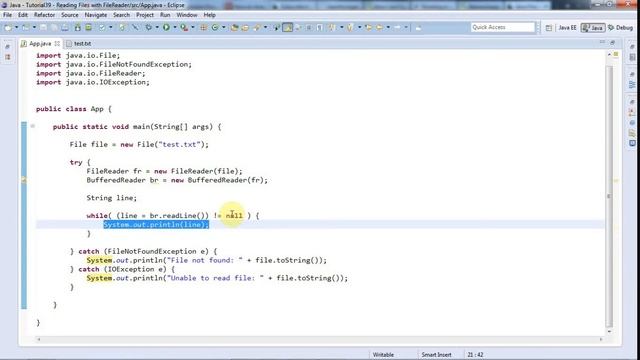
Task: Open the Search dropdown arrow
Action: point(265,27)
